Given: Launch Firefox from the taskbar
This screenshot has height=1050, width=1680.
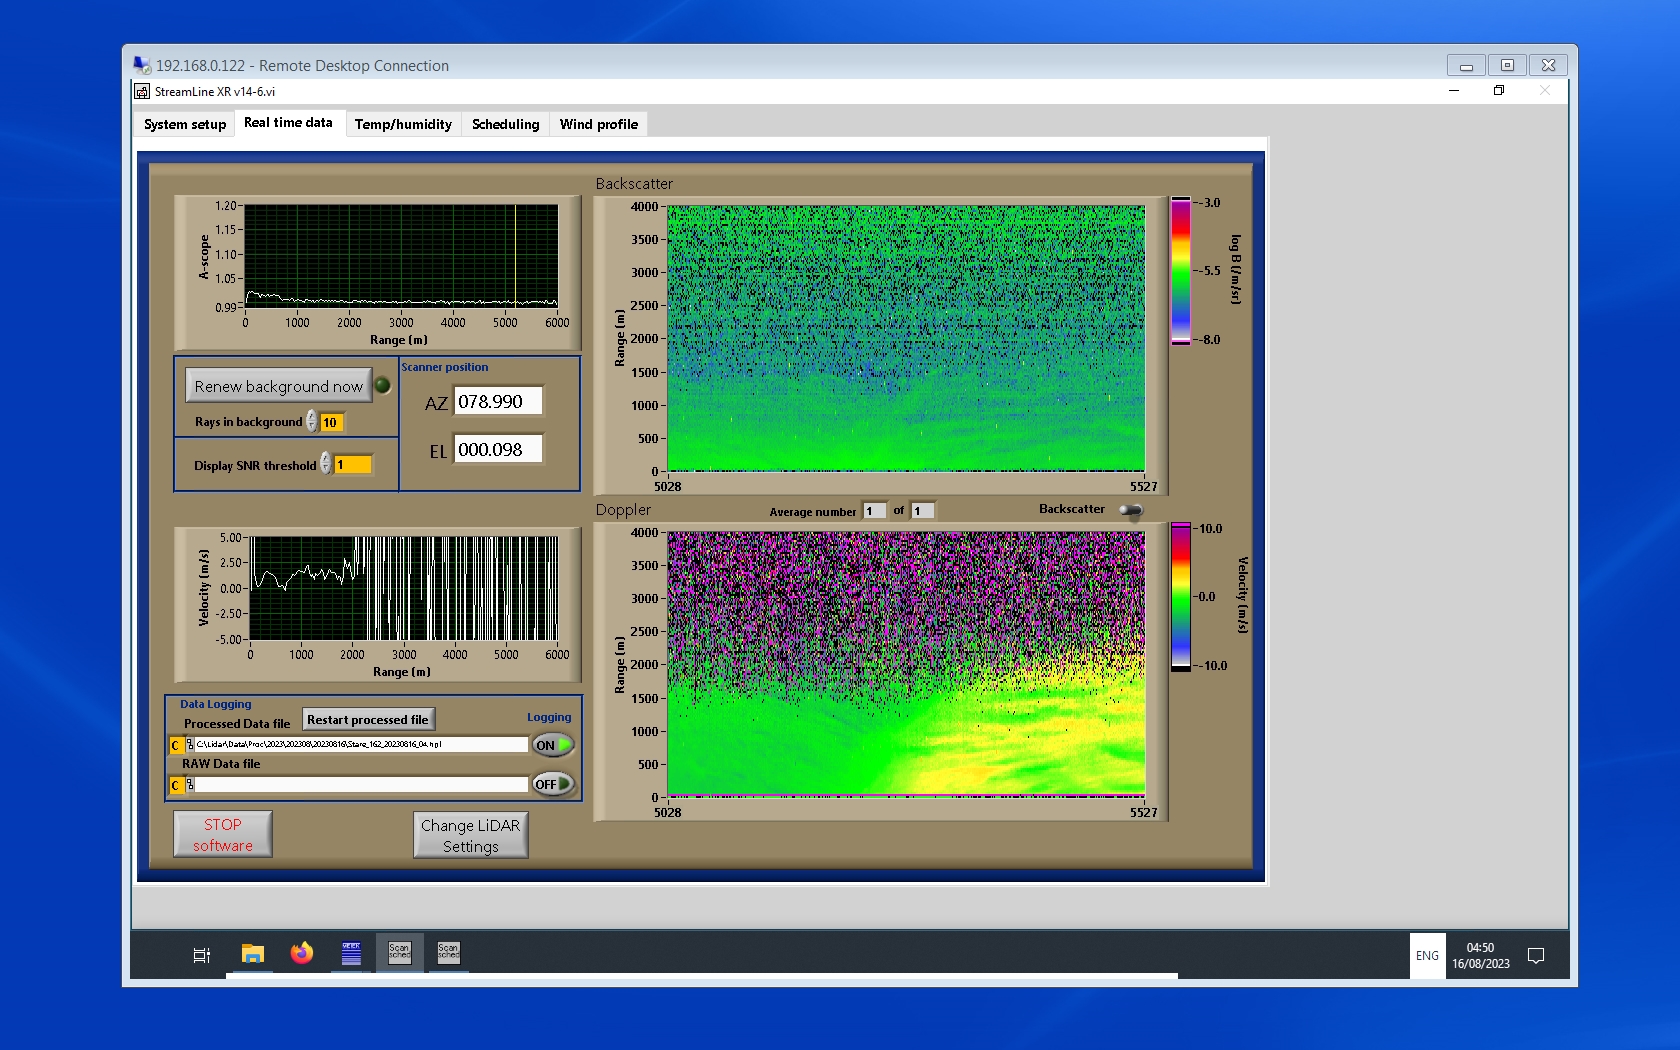Looking at the screenshot, I should [x=302, y=954].
